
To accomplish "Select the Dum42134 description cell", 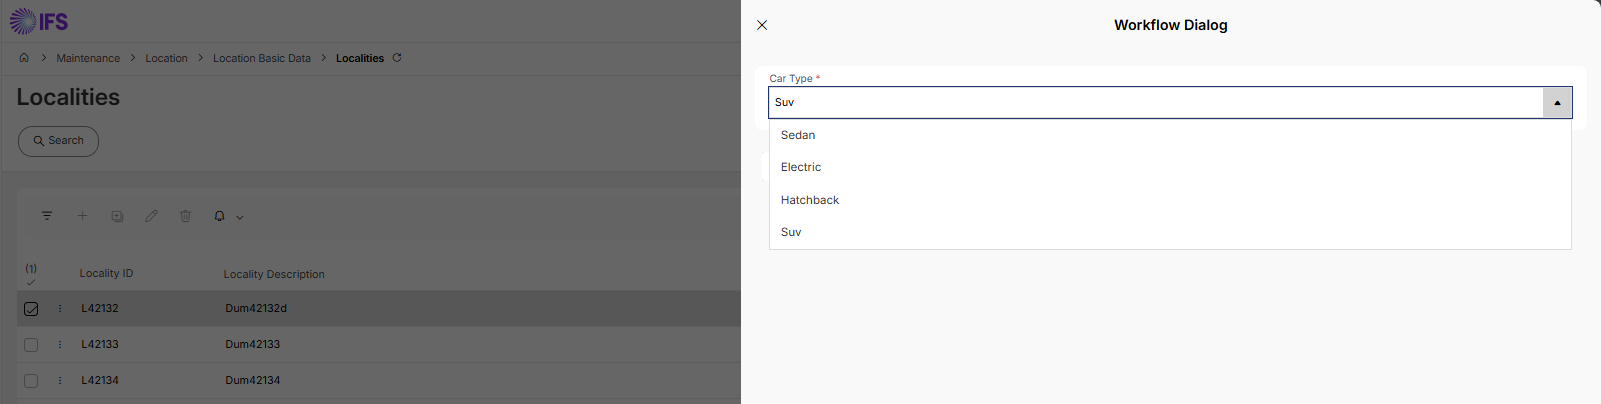I will point(253,380).
